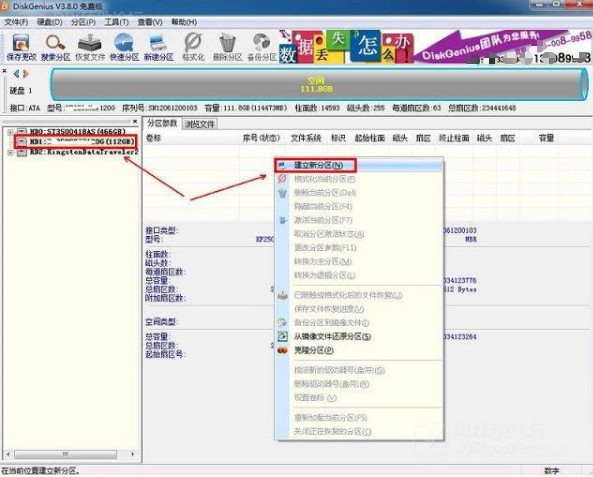Click the 卷标 column header
593x477 pixels.
pyautogui.click(x=153, y=138)
